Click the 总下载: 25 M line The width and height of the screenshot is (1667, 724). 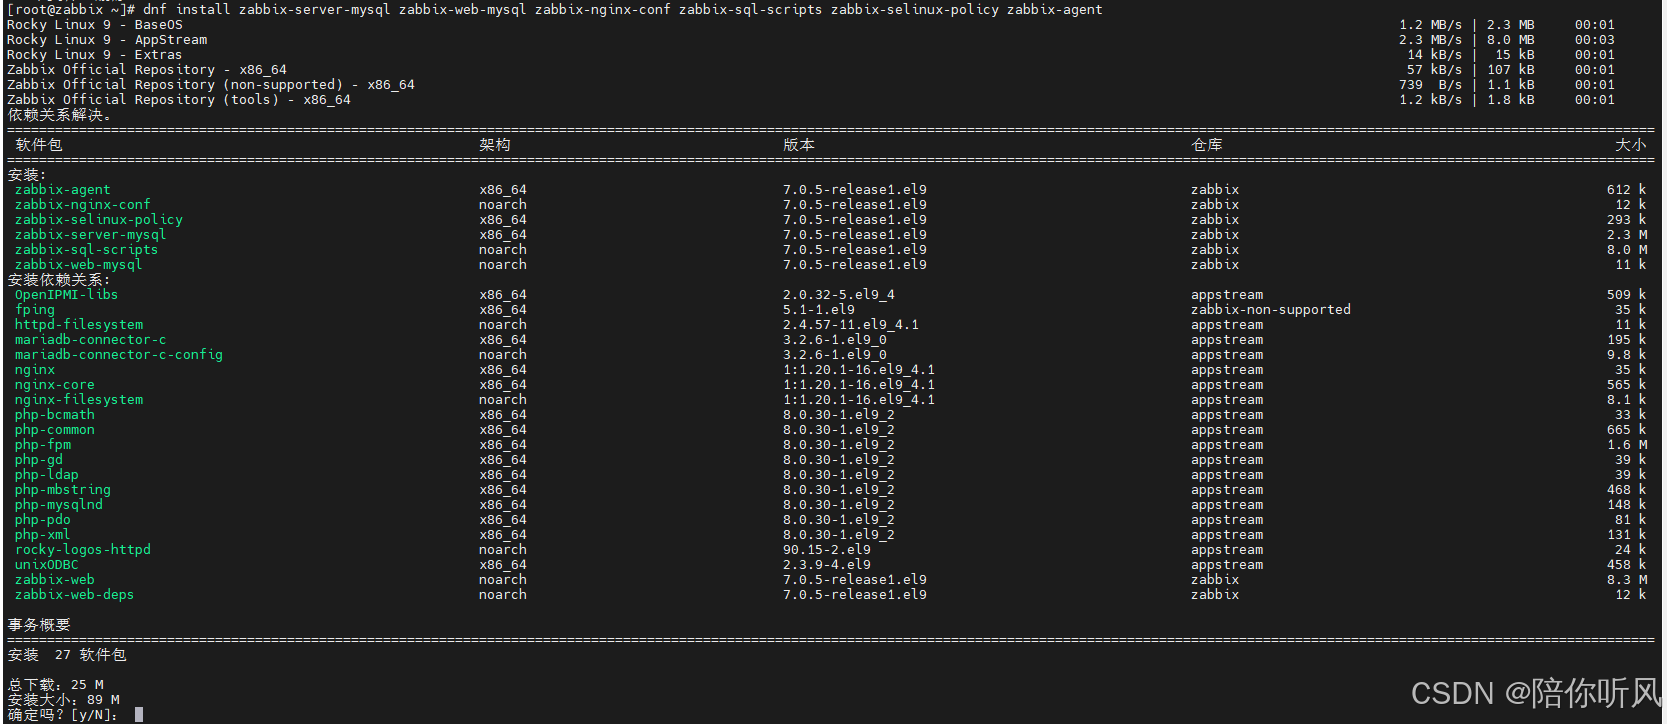pos(55,684)
